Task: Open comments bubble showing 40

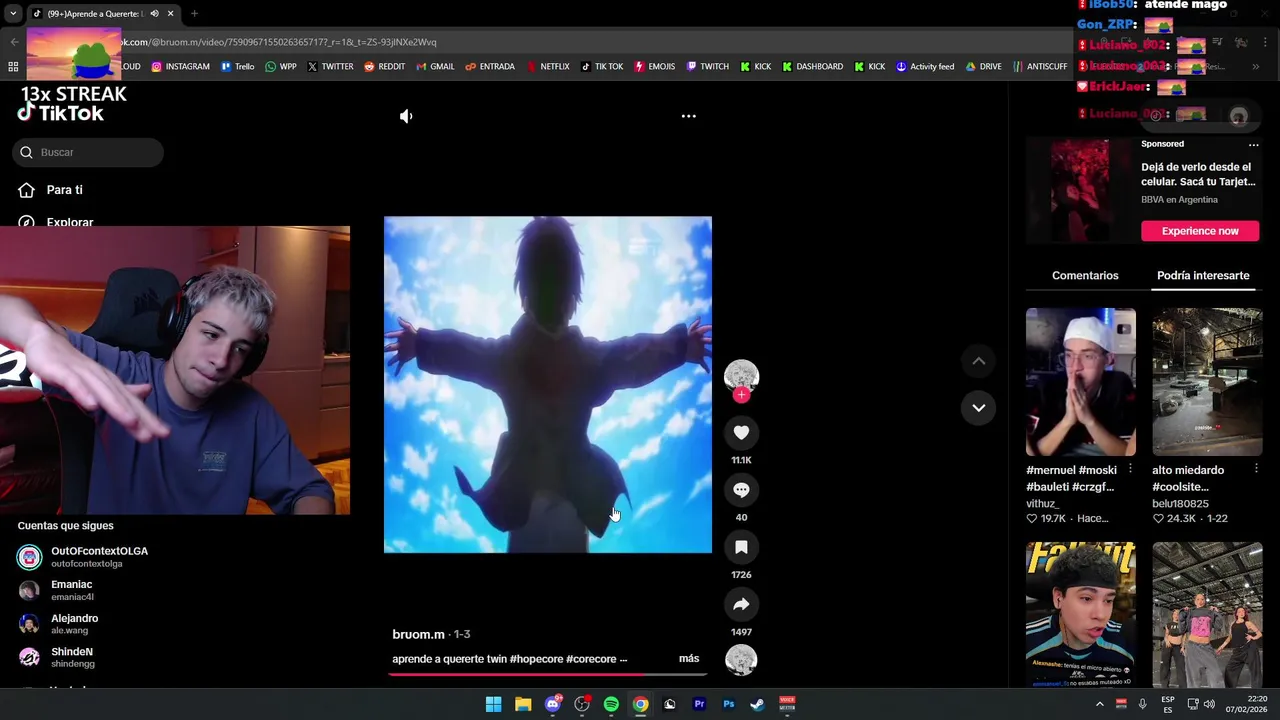Action: 741,490
